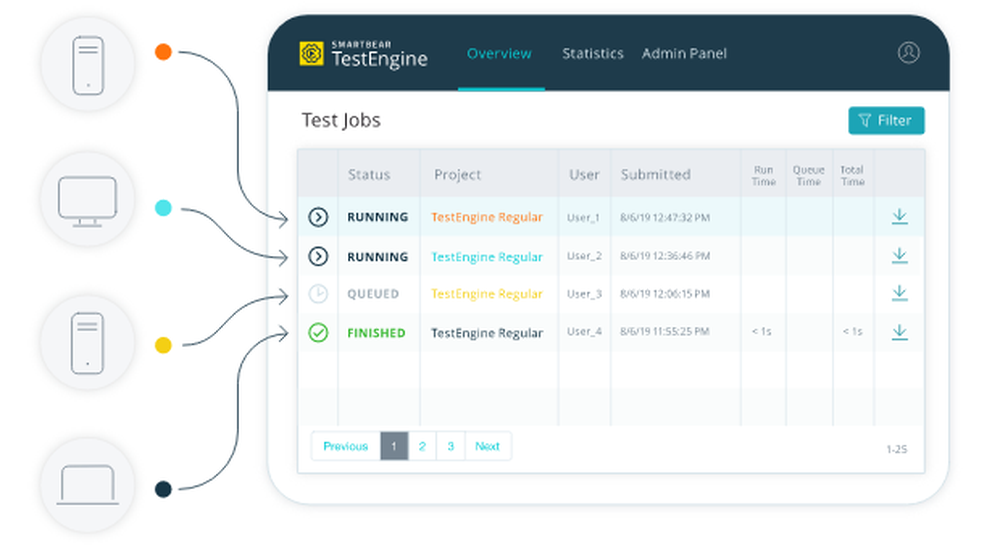Click submitted time 8/6/19 12:06:15 PM
Screen dimensions: 1000x545
[665, 294]
